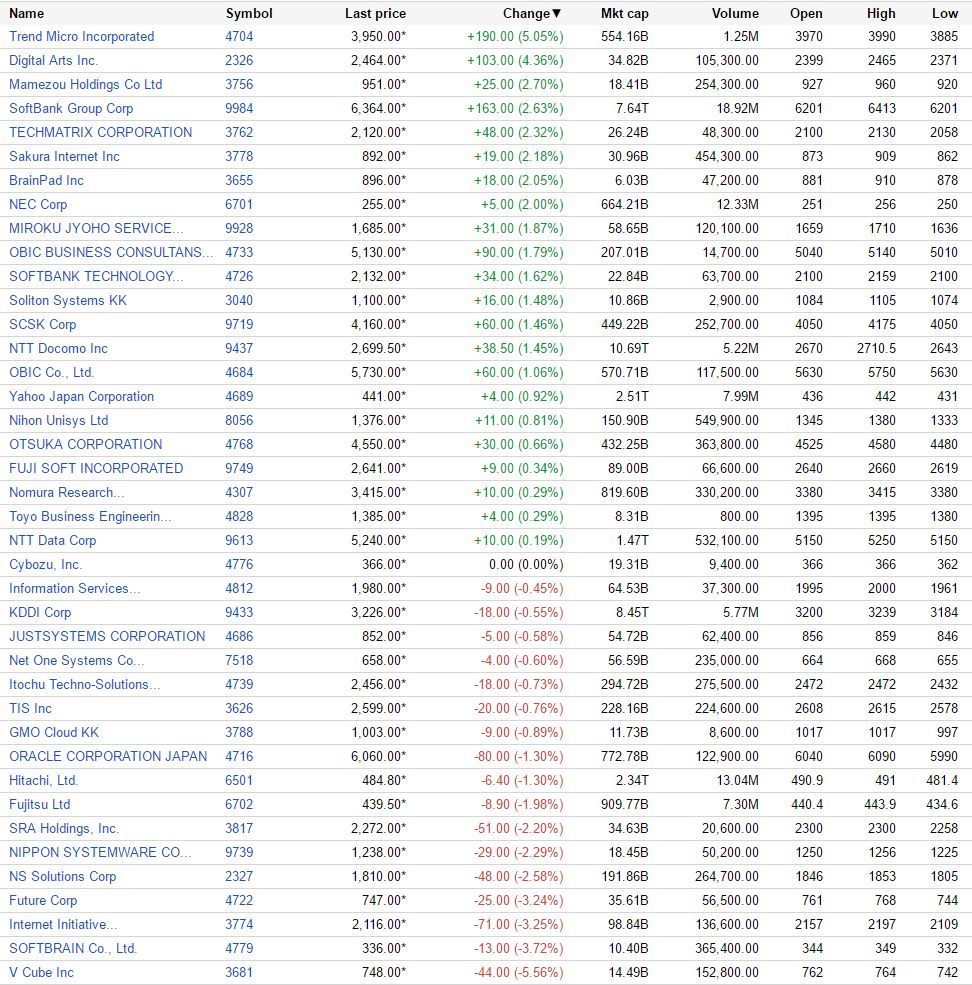Open OBIC Co., Ltd. link
The image size is (972, 985).
click(52, 372)
